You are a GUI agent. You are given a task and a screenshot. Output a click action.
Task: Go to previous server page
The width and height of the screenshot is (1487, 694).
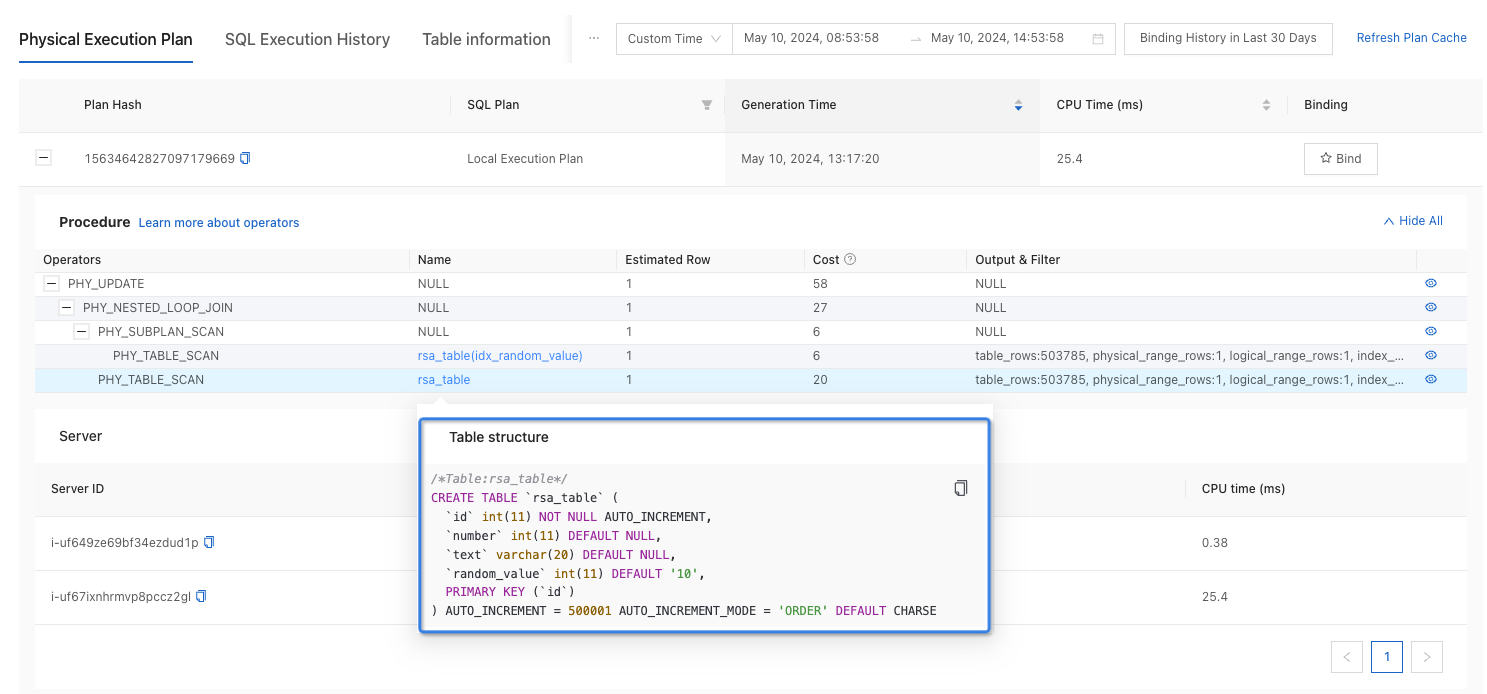click(1347, 657)
